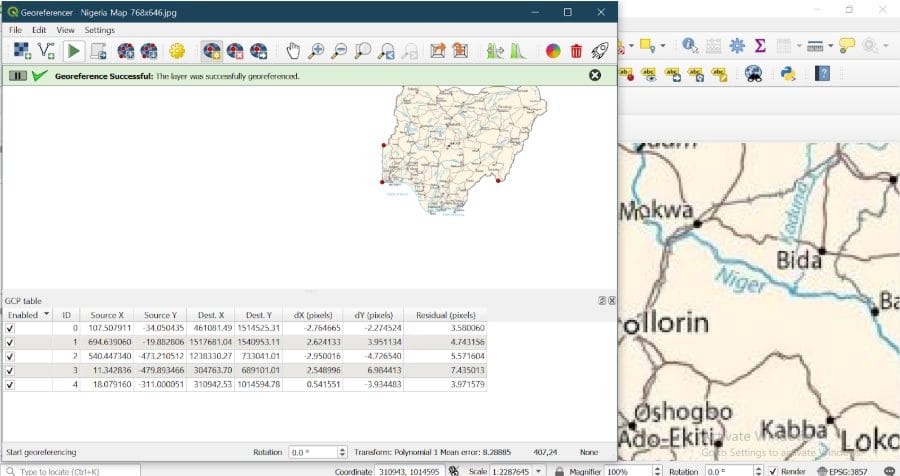The height and width of the screenshot is (476, 900).
Task: Disable the Render checkbox in status bar
Action: [773, 470]
